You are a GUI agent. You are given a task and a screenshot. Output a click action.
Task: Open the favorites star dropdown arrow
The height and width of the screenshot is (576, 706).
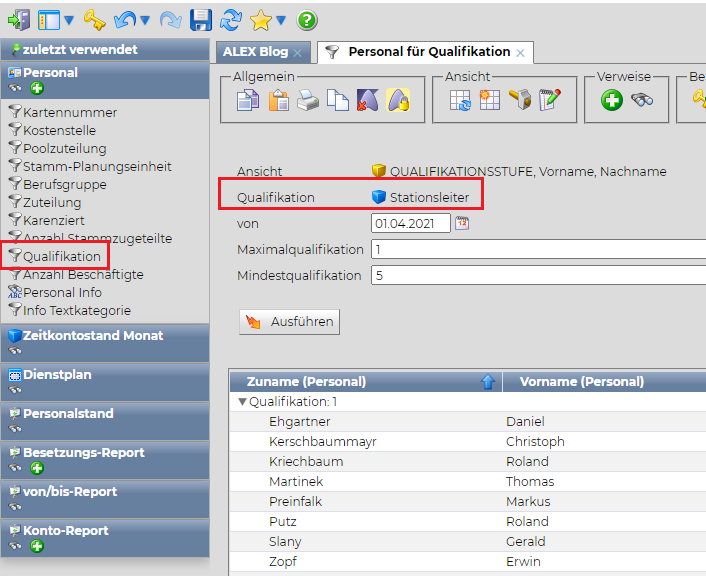pos(281,20)
